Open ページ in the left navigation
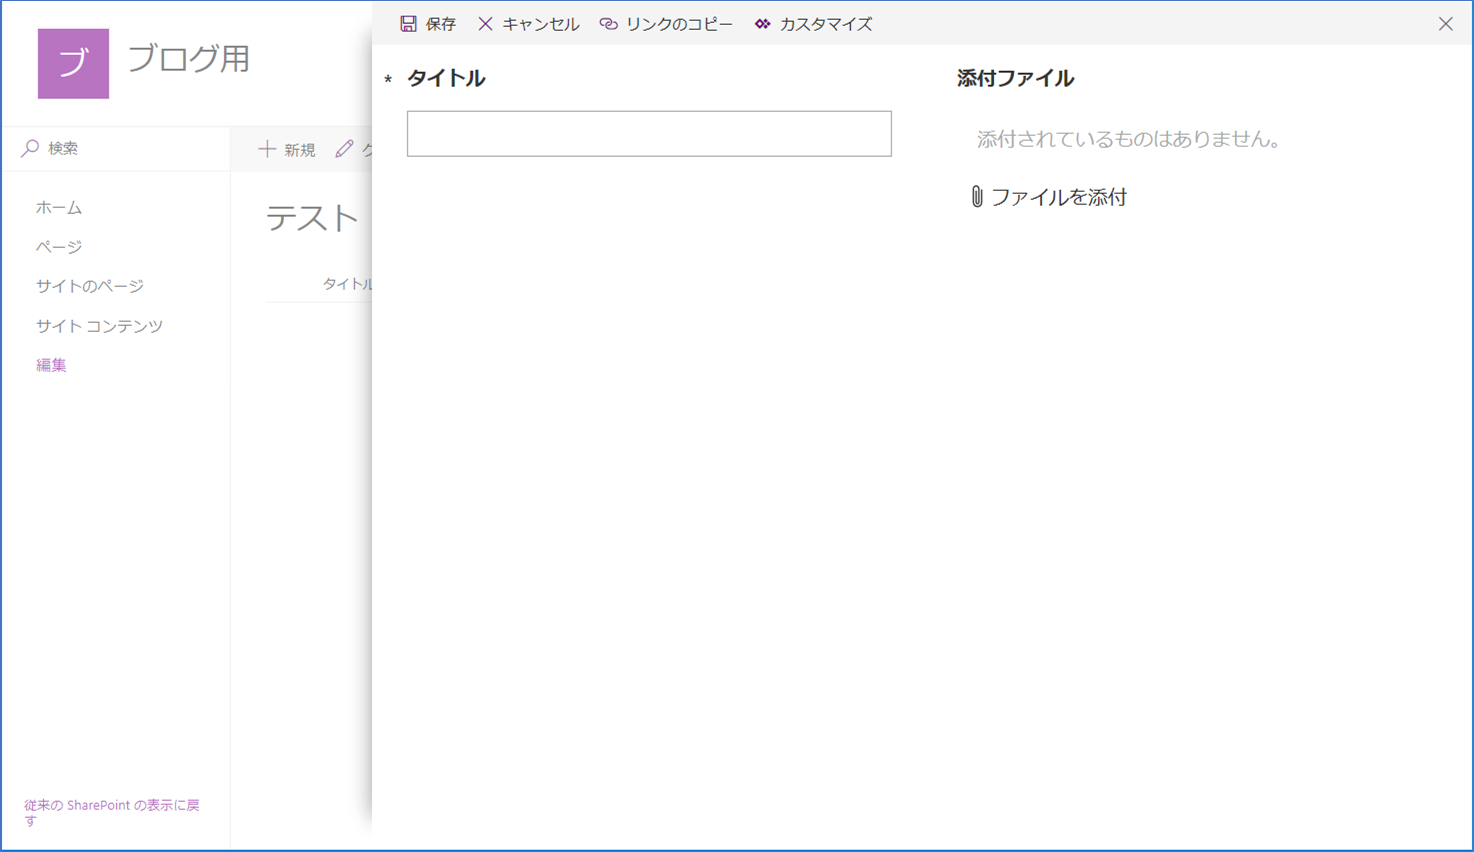Viewport: 1474px width, 852px height. click(59, 247)
